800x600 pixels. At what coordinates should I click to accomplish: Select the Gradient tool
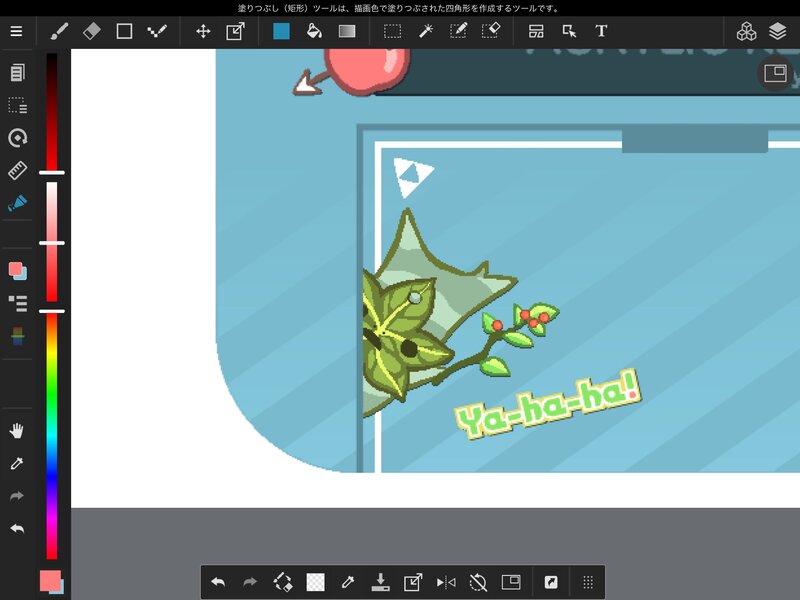[346, 31]
